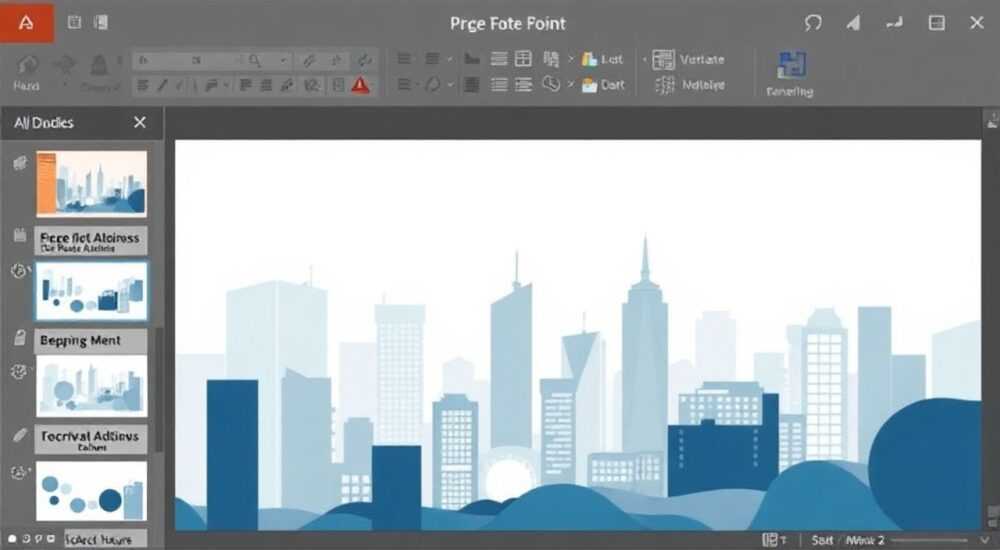Select the Bepping Ment section header
Image resolution: width=1000 pixels, height=550 pixels.
pyautogui.click(x=91, y=341)
